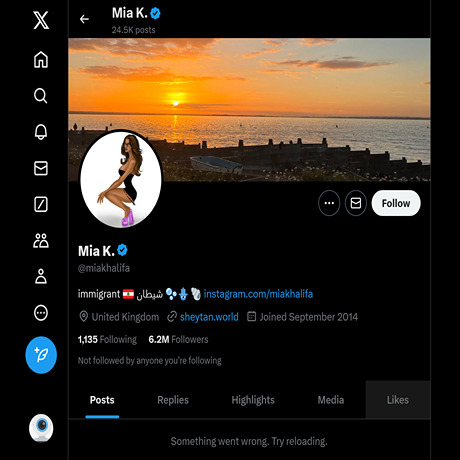Open Communities people icon
Screen dimensions: 460x460
coord(41,241)
